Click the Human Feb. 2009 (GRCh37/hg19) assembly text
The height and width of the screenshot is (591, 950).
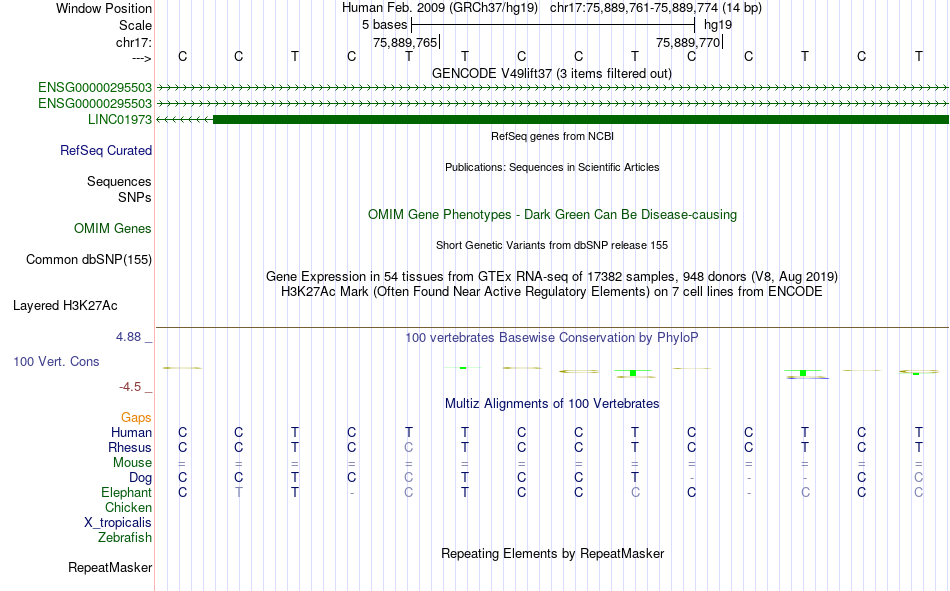pyautogui.click(x=440, y=8)
